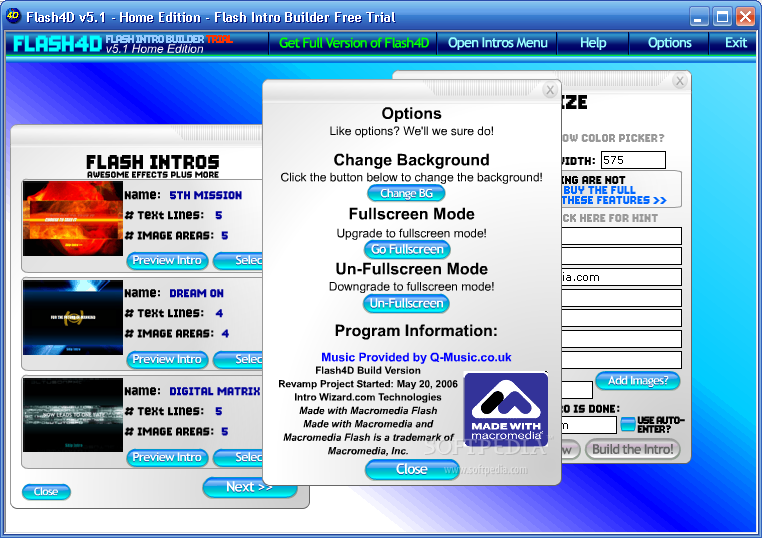Click the 'Click here for hint' text
The width and height of the screenshot is (762, 538).
610,218
